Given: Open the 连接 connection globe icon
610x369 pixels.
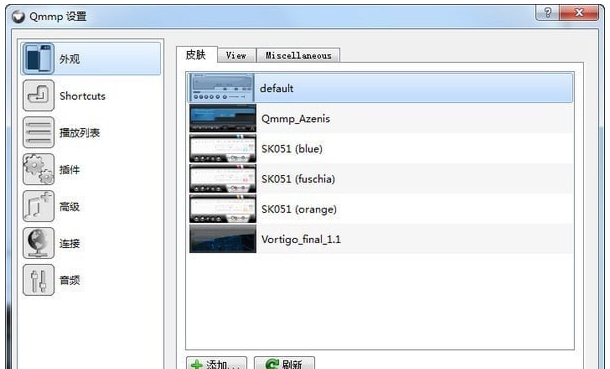Looking at the screenshot, I should tap(38, 243).
